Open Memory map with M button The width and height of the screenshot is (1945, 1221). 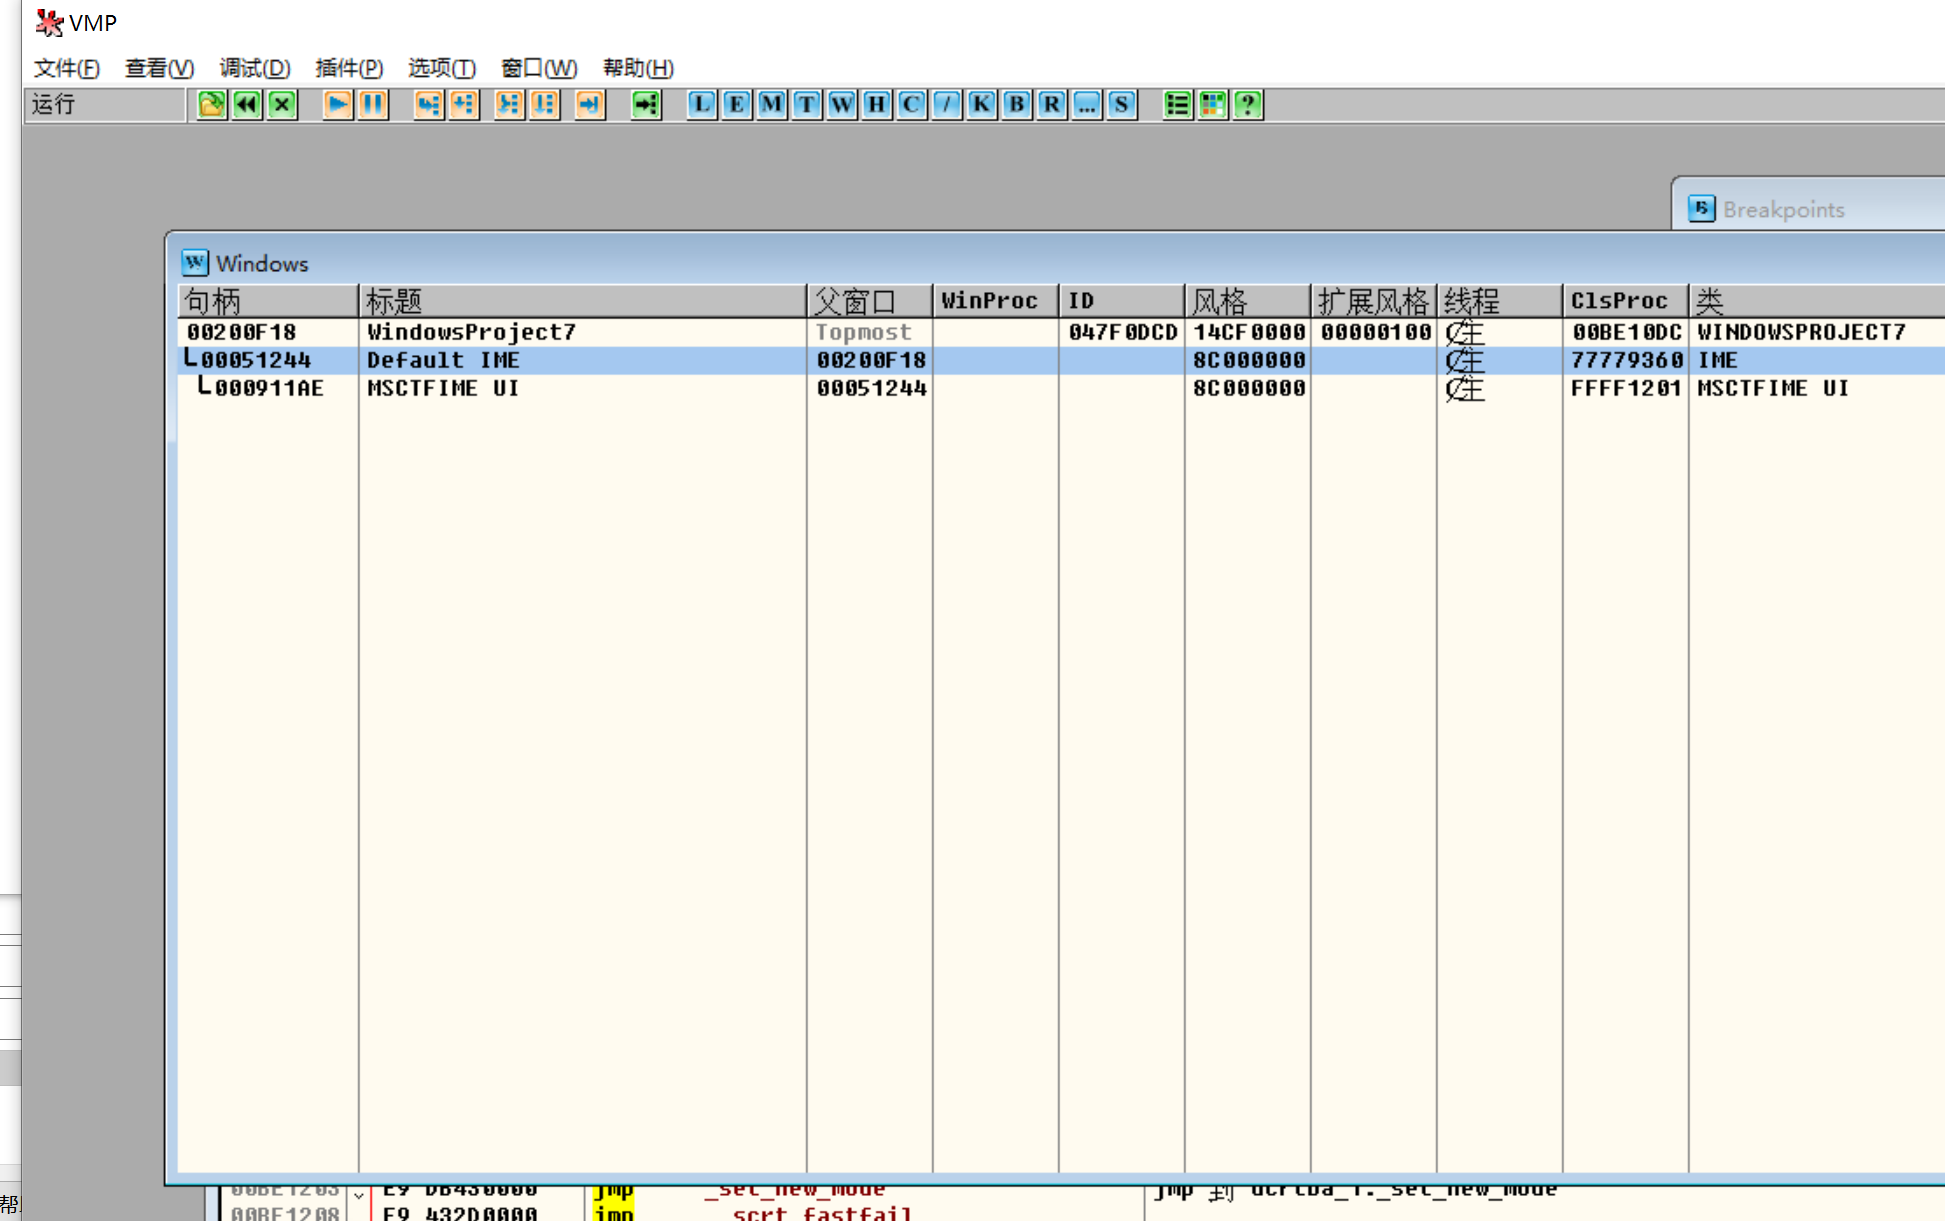(x=772, y=104)
